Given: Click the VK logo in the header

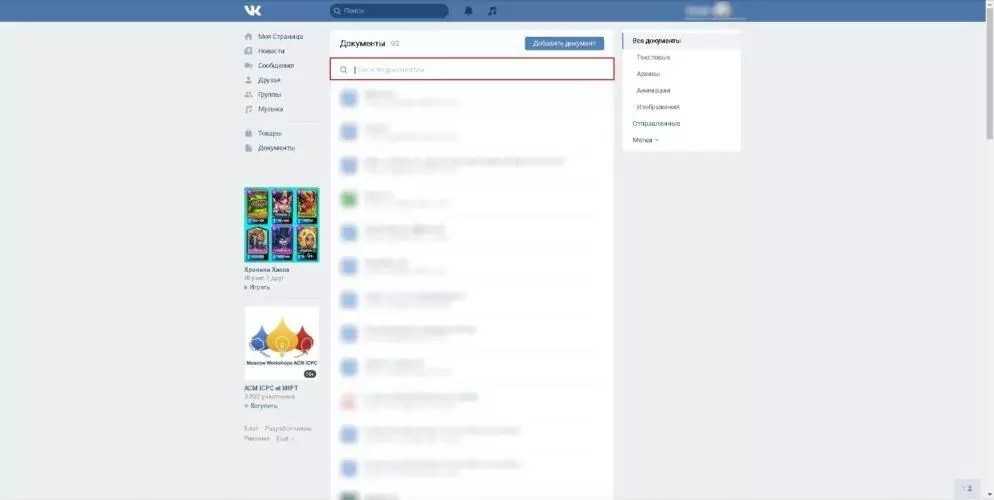Looking at the screenshot, I should 252,11.
